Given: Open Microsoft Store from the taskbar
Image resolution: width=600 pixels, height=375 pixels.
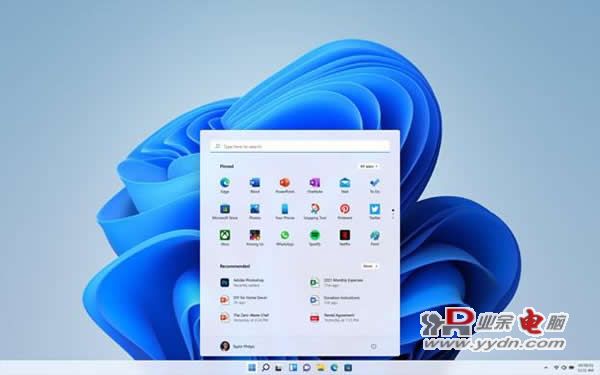Looking at the screenshot, I should [x=348, y=368].
